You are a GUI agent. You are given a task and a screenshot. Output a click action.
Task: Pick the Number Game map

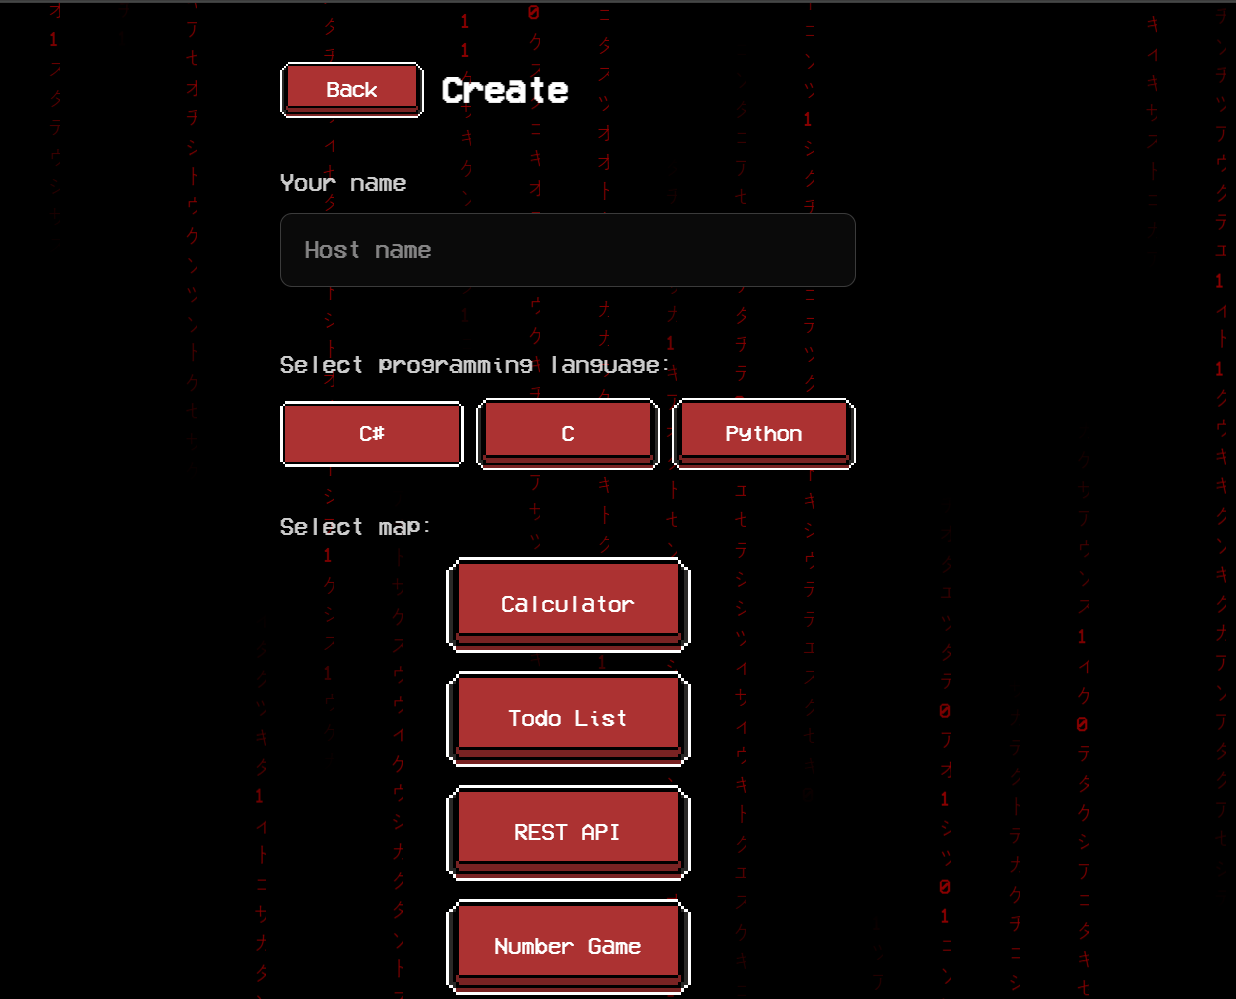tap(568, 946)
